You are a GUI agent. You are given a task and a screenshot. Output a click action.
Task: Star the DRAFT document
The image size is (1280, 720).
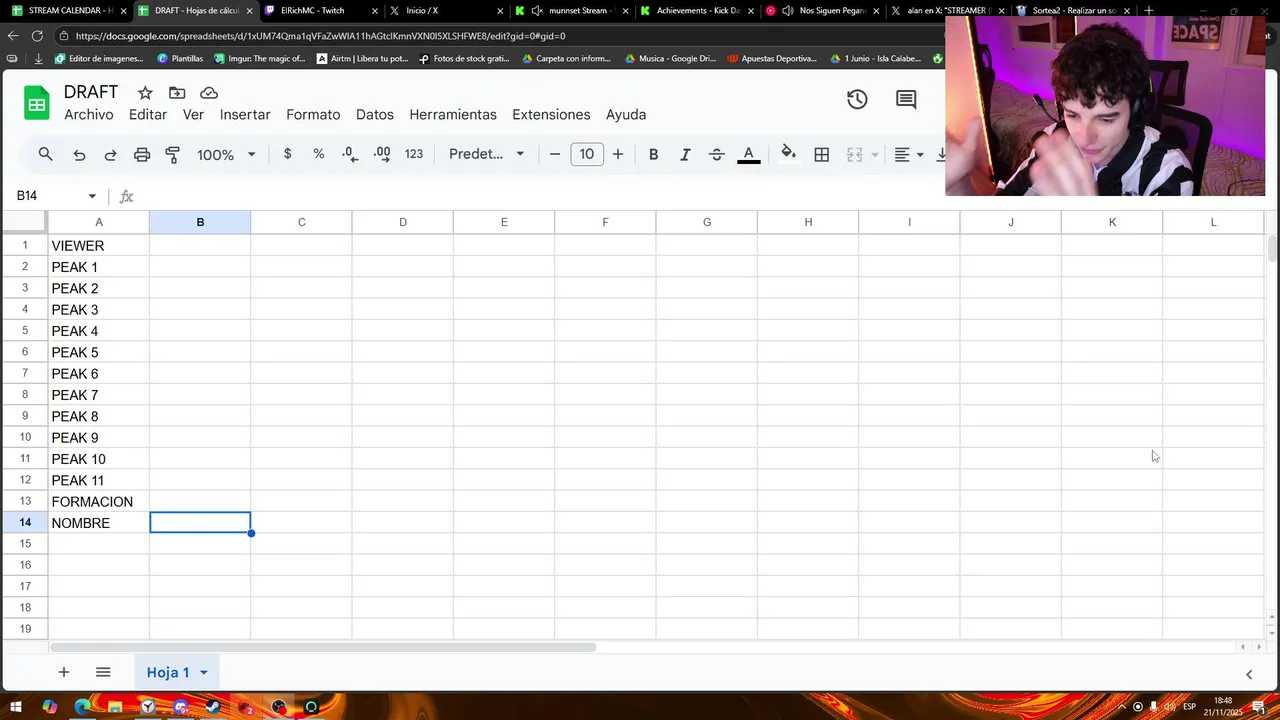(x=145, y=93)
